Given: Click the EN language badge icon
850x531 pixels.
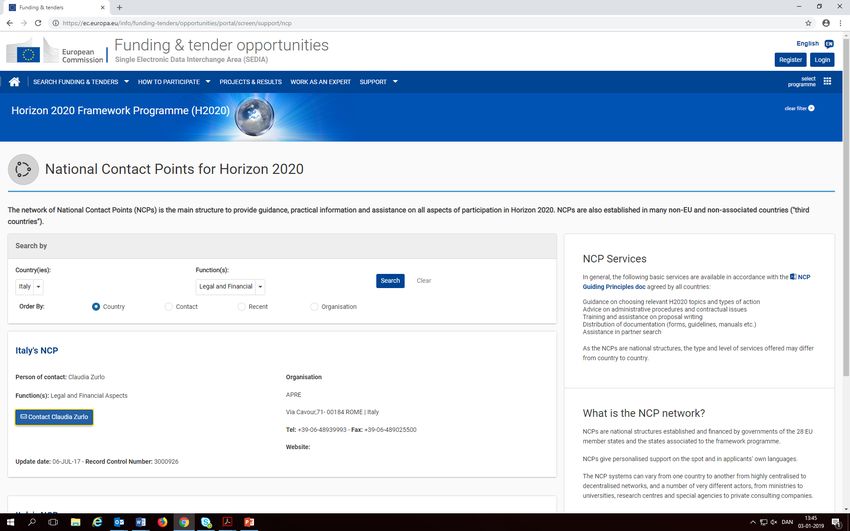Looking at the screenshot, I should tap(829, 44).
